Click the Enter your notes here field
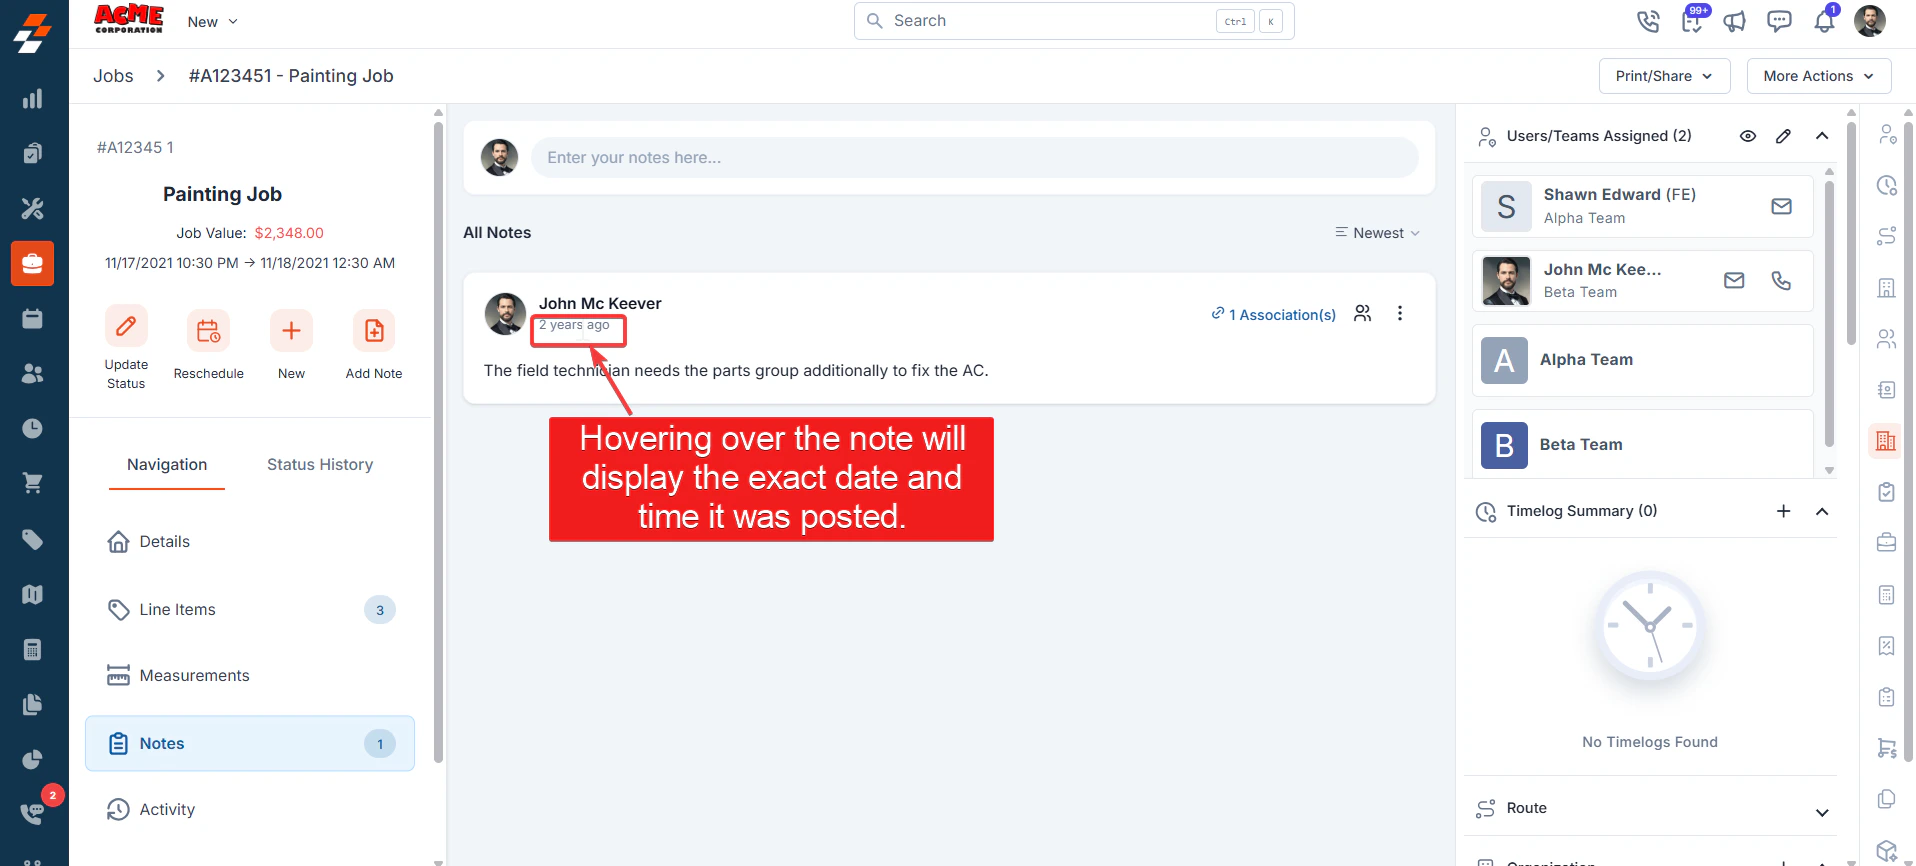 click(x=974, y=158)
